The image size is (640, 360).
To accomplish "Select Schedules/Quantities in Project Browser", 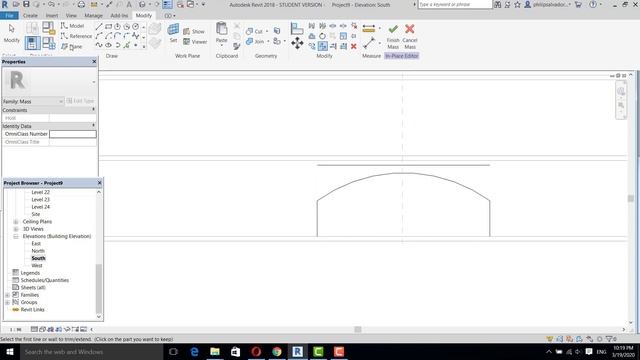I will pos(44,280).
